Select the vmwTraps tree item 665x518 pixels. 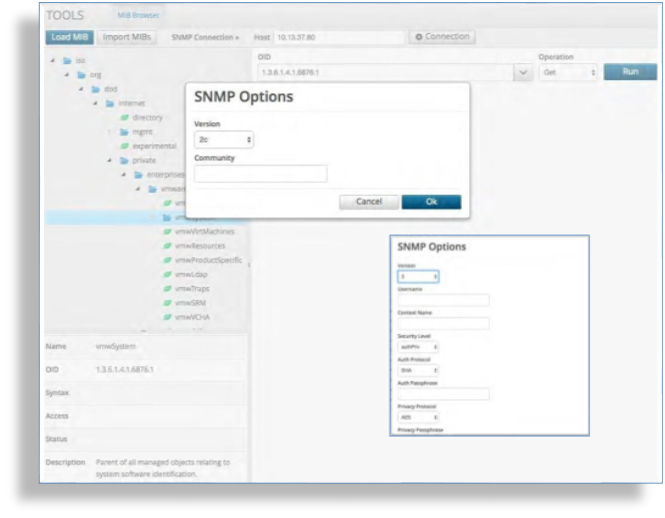[x=192, y=289]
